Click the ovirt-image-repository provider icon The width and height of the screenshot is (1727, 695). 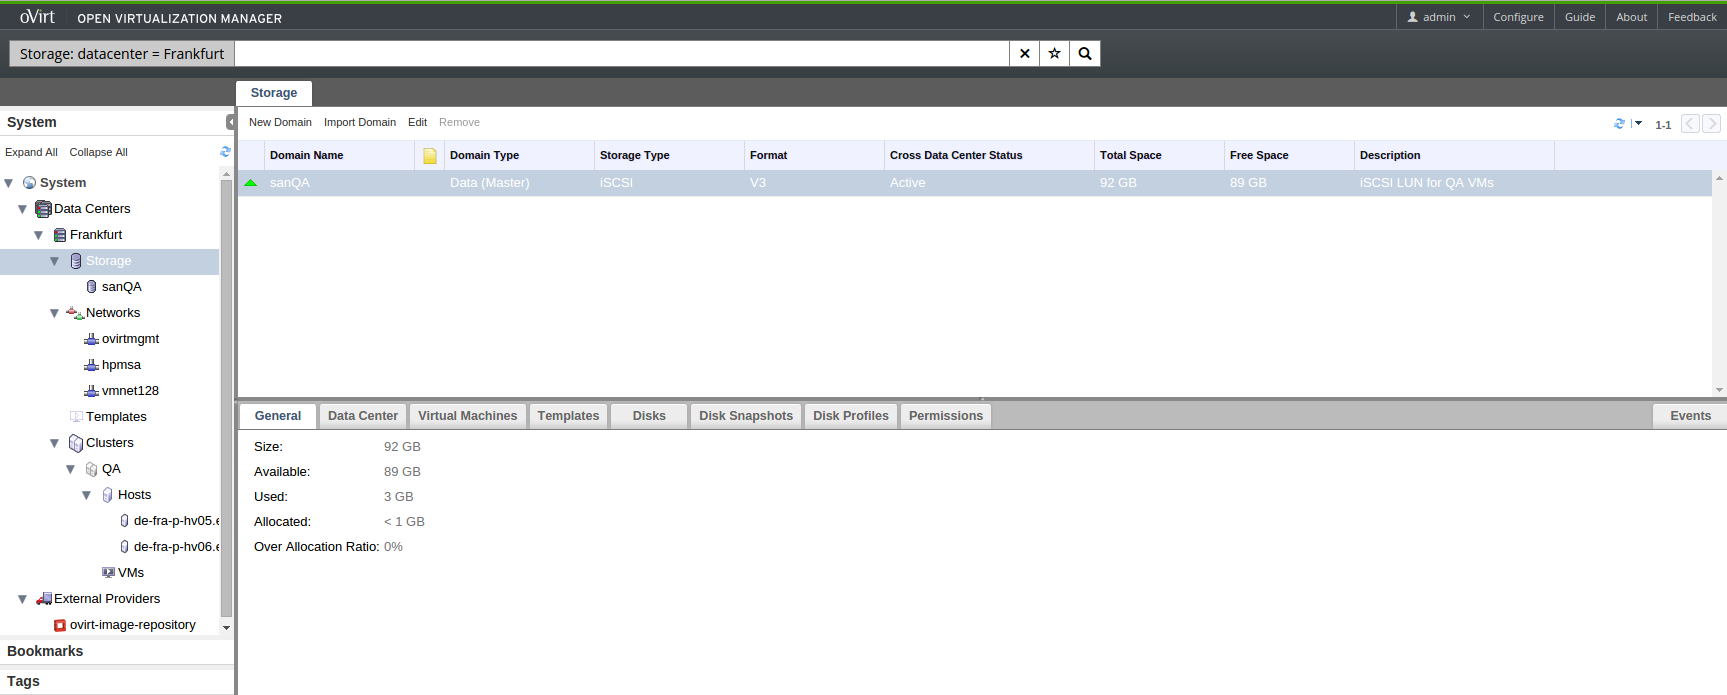click(60, 625)
